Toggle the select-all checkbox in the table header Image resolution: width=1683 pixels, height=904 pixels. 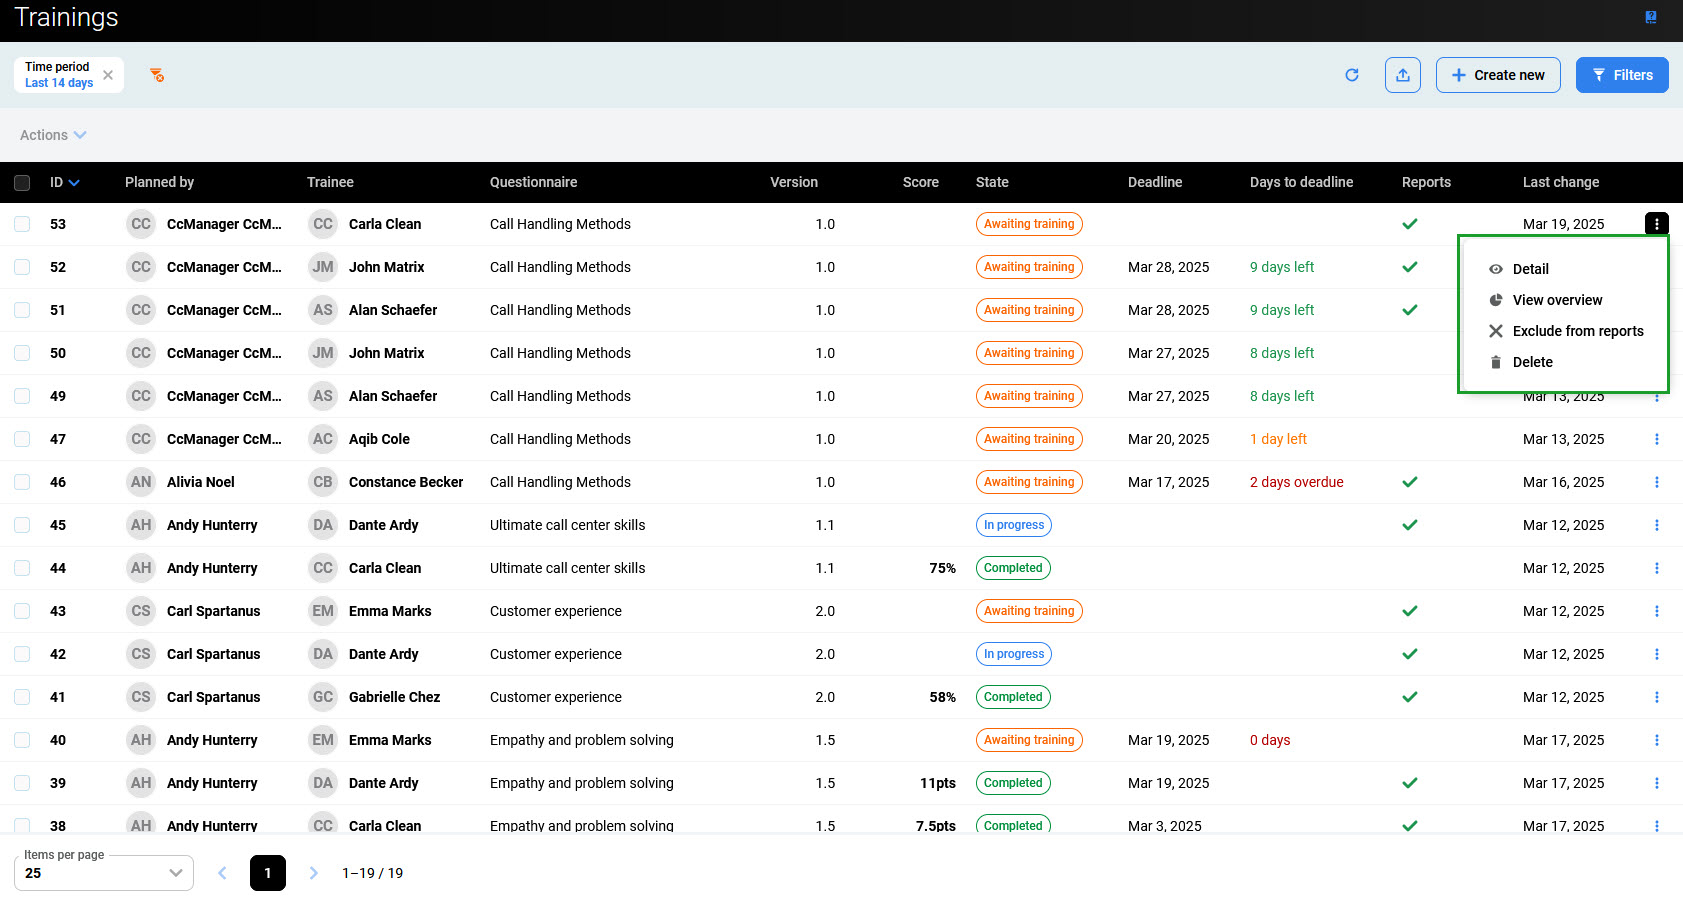point(22,183)
